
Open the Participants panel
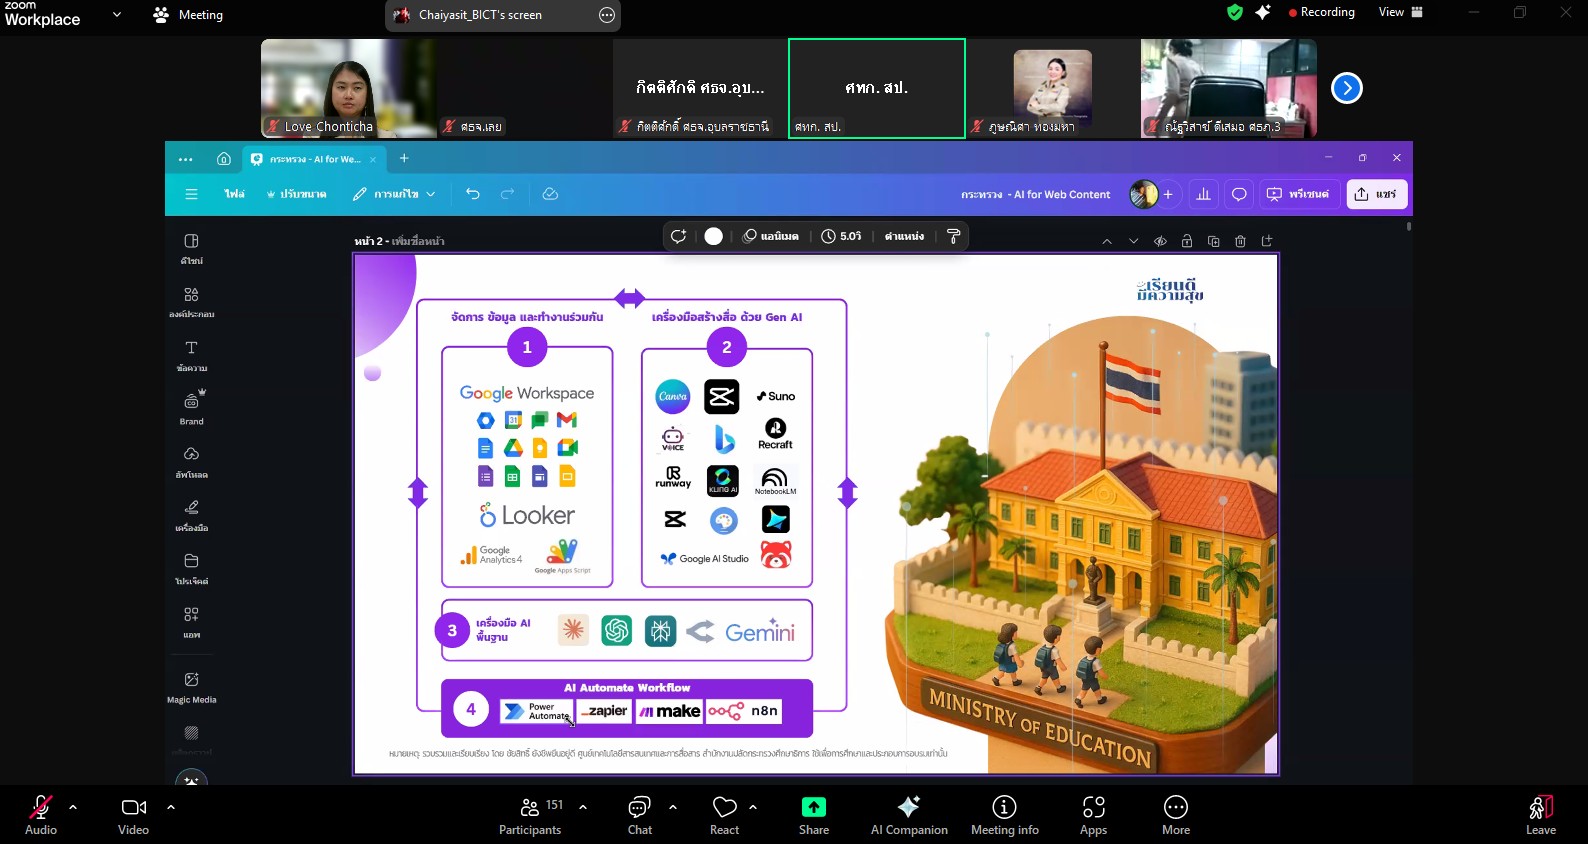(x=531, y=815)
